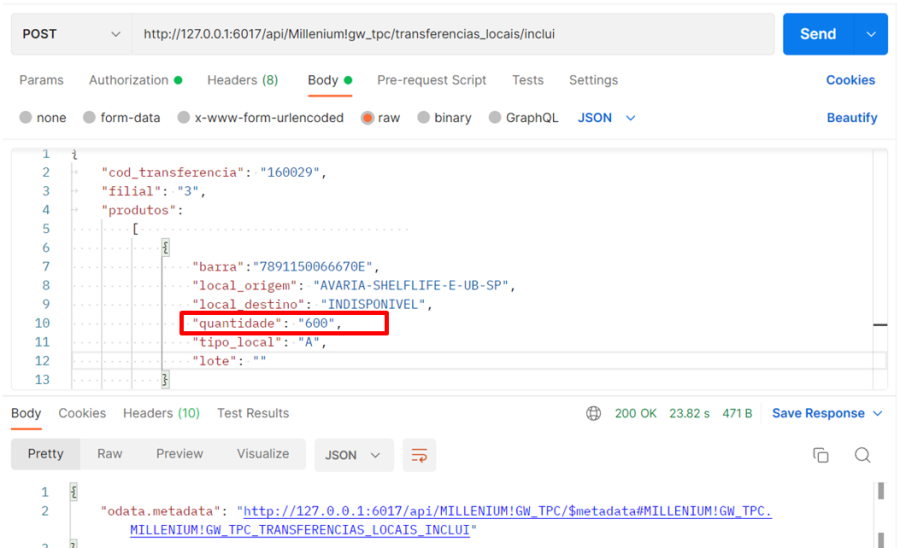Click the globe network icon in response bar
The height and width of the screenshot is (548, 900).
tap(593, 413)
